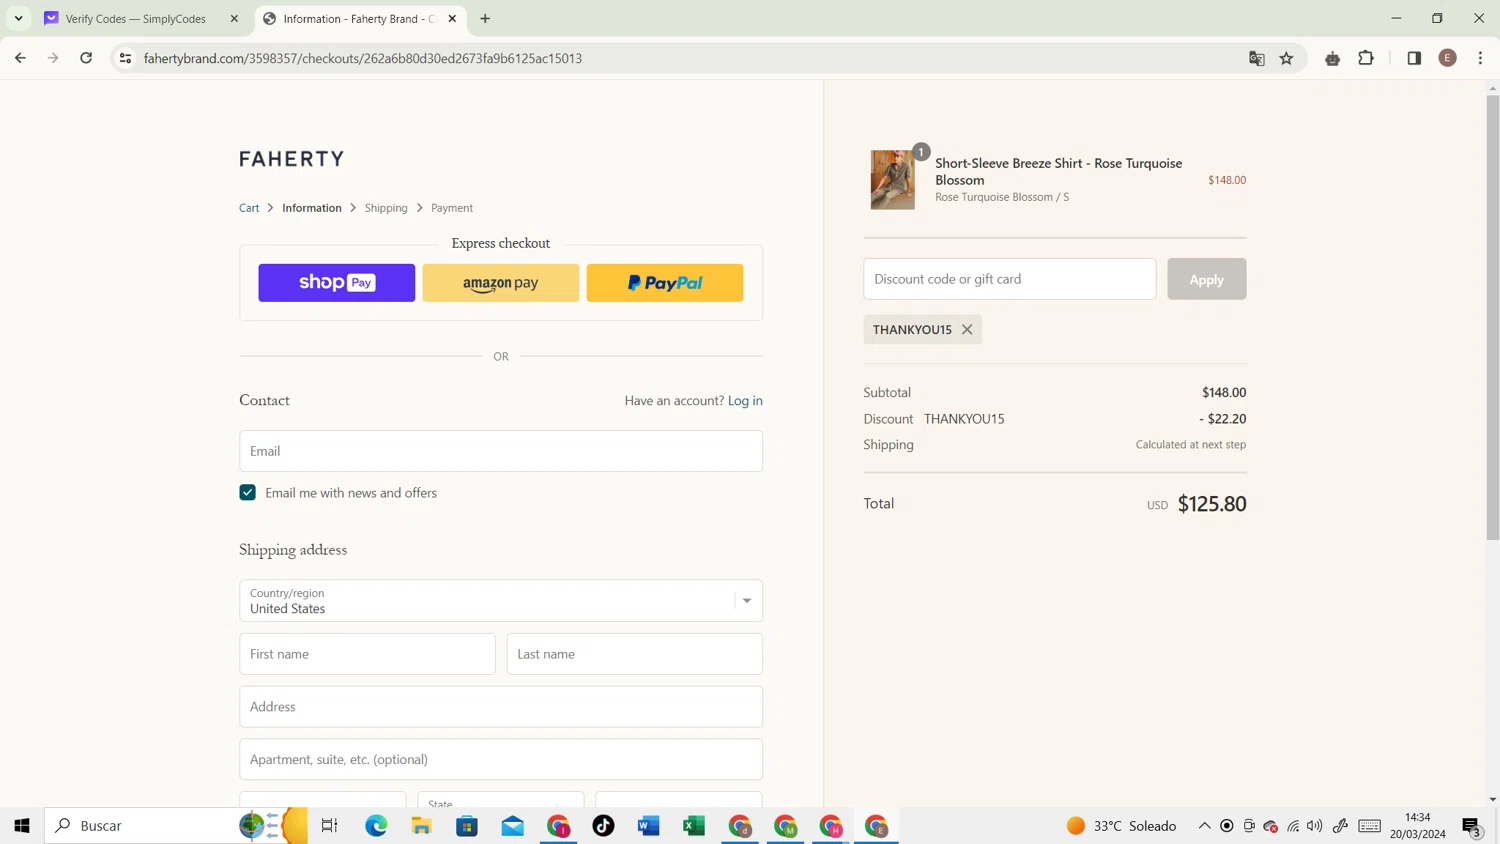The height and width of the screenshot is (844, 1500).
Task: Open the tab search dropdown arrow
Action: (x=19, y=18)
